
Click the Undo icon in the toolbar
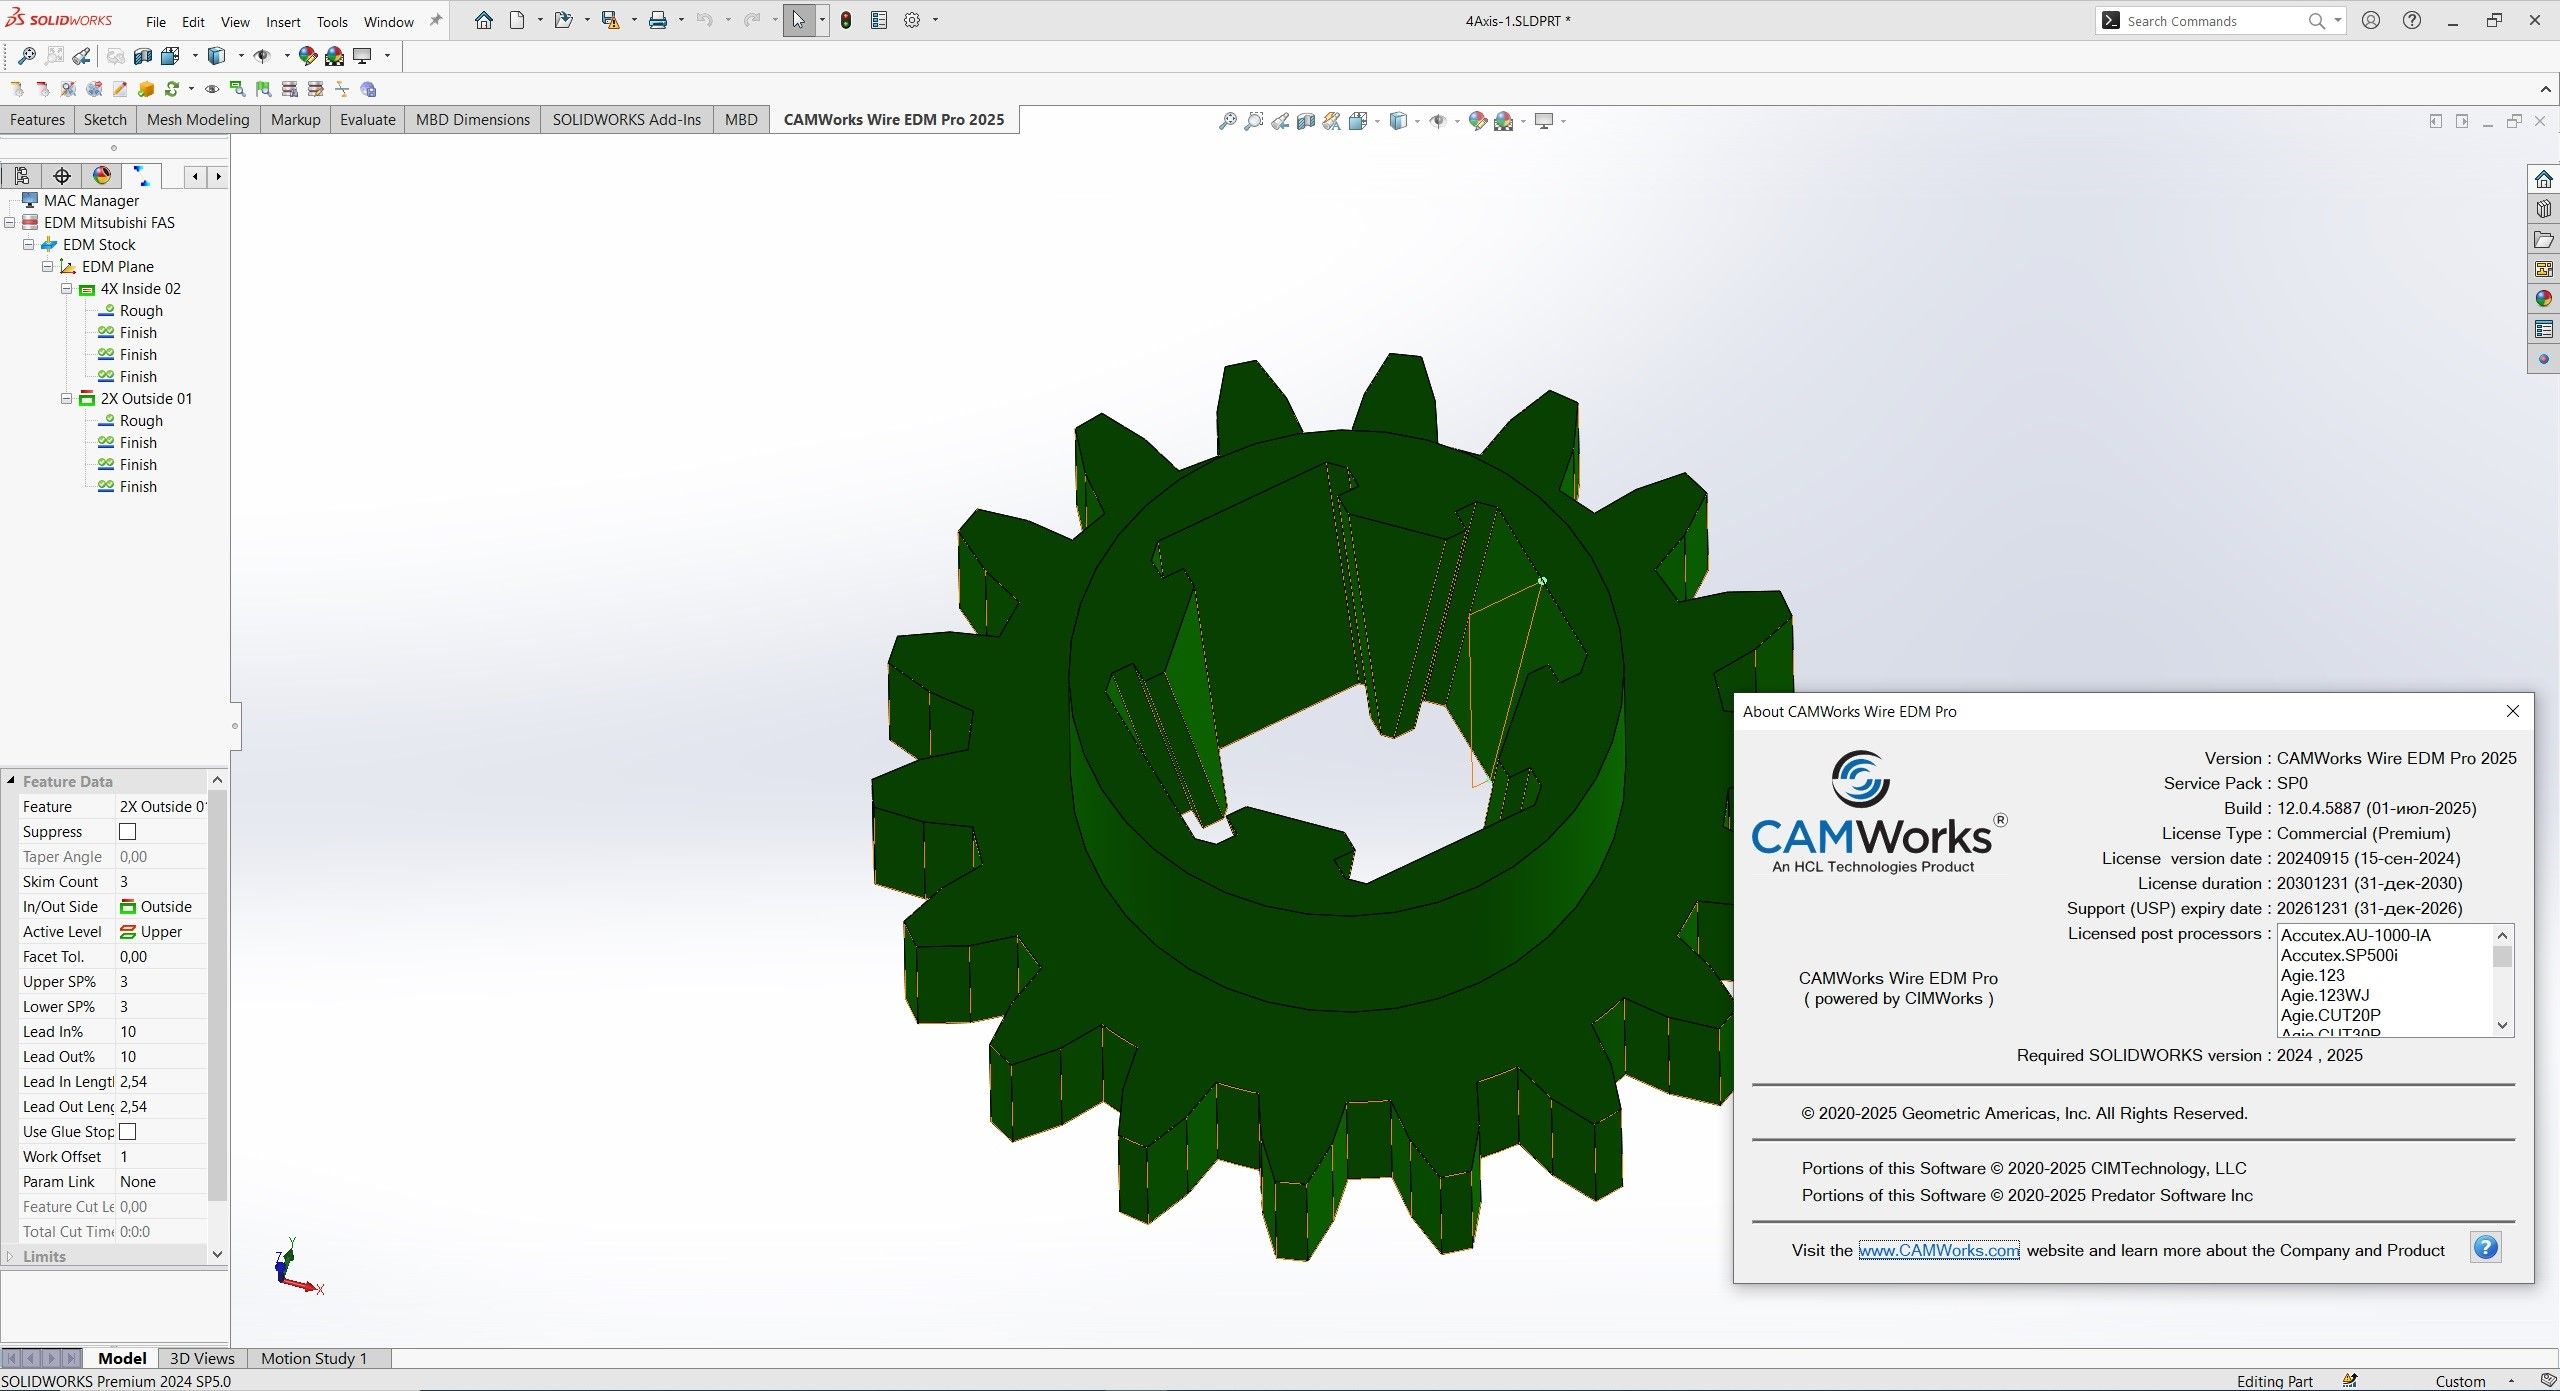706,20
